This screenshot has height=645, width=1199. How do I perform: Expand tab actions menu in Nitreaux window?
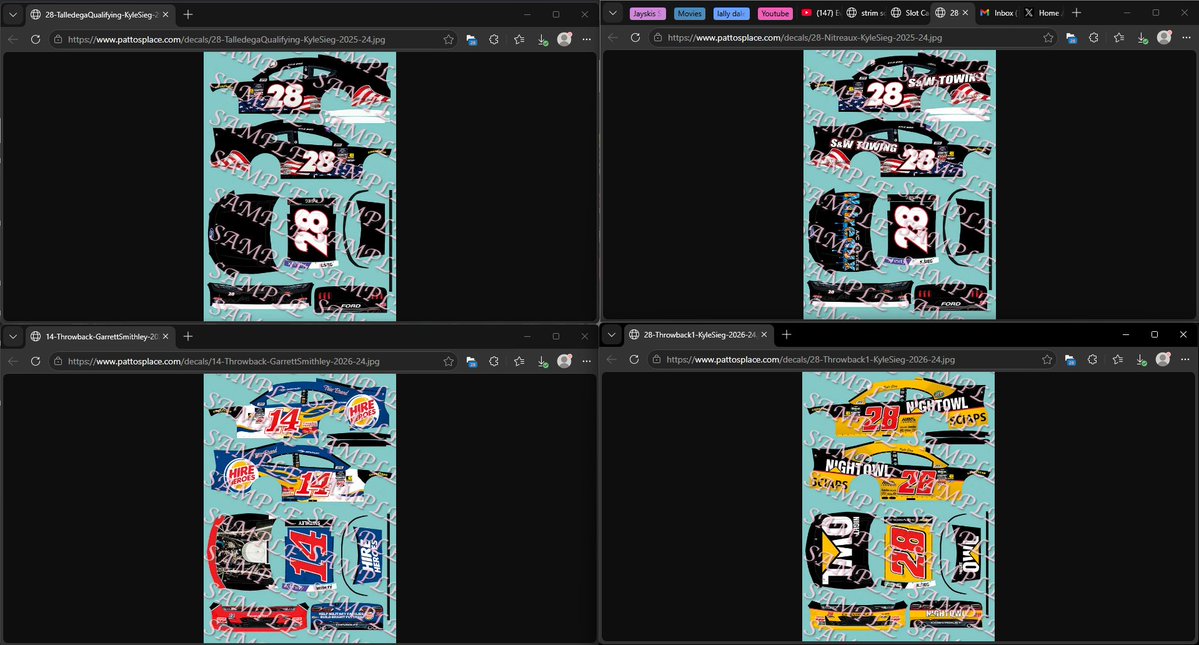612,13
